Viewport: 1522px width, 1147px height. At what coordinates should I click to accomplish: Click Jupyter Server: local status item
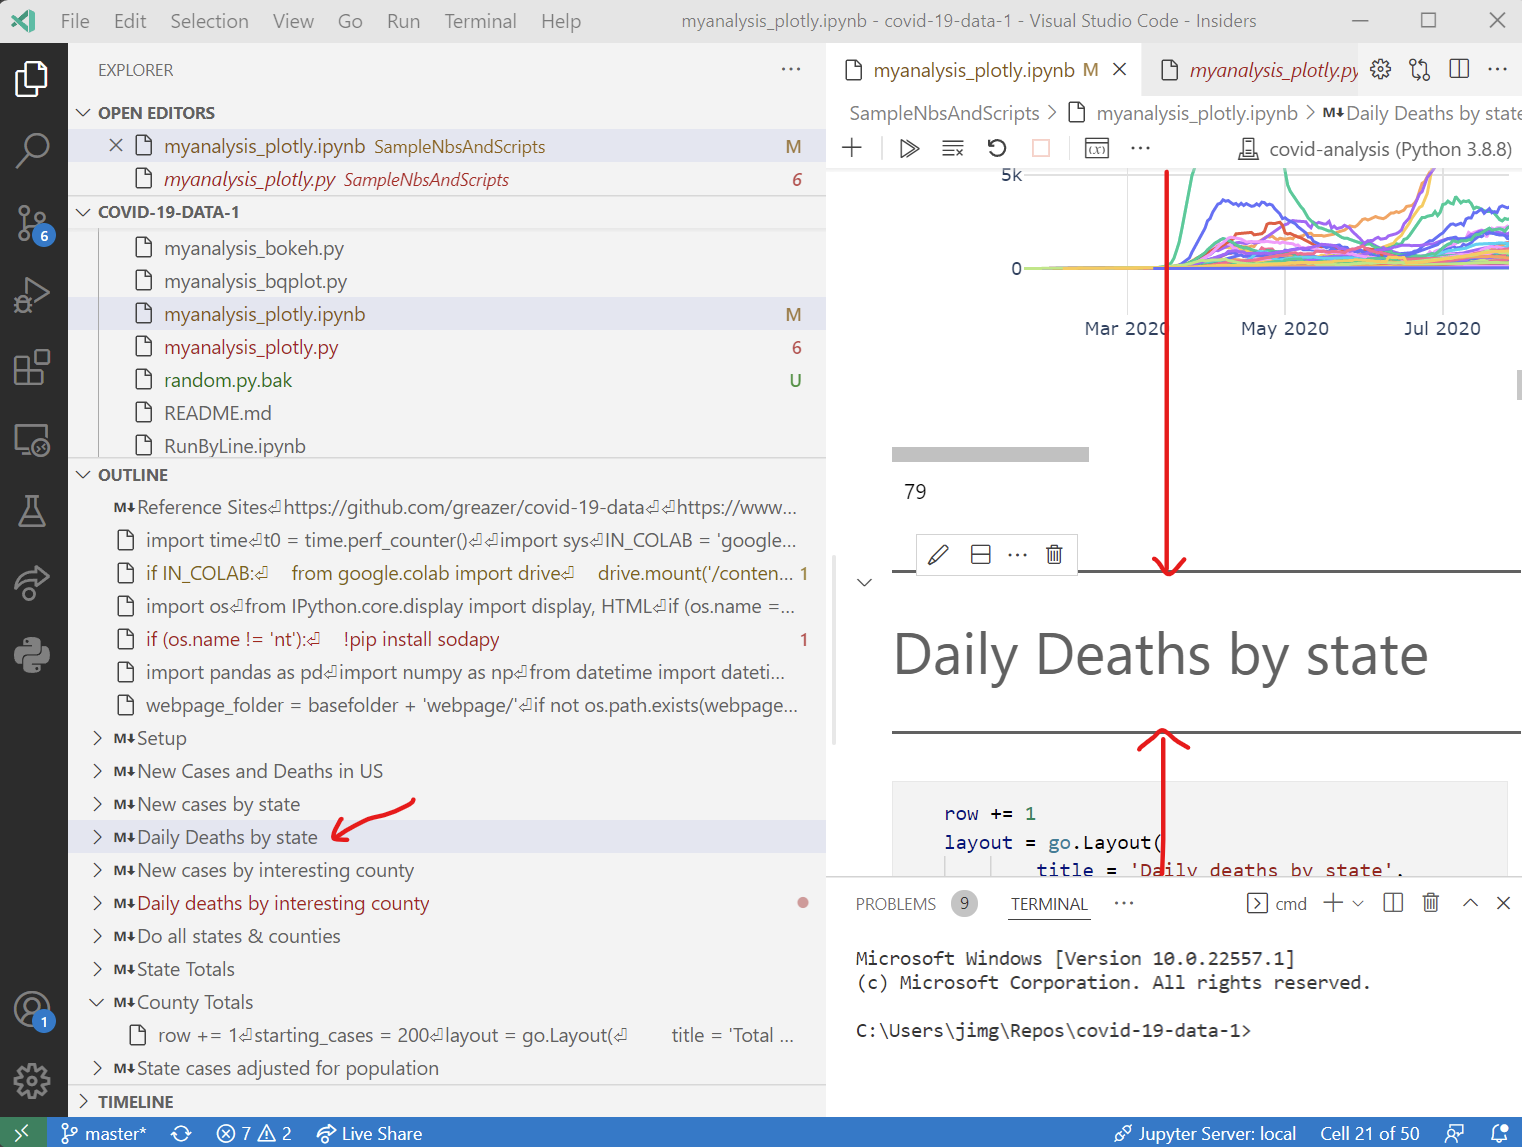coord(1205,1133)
